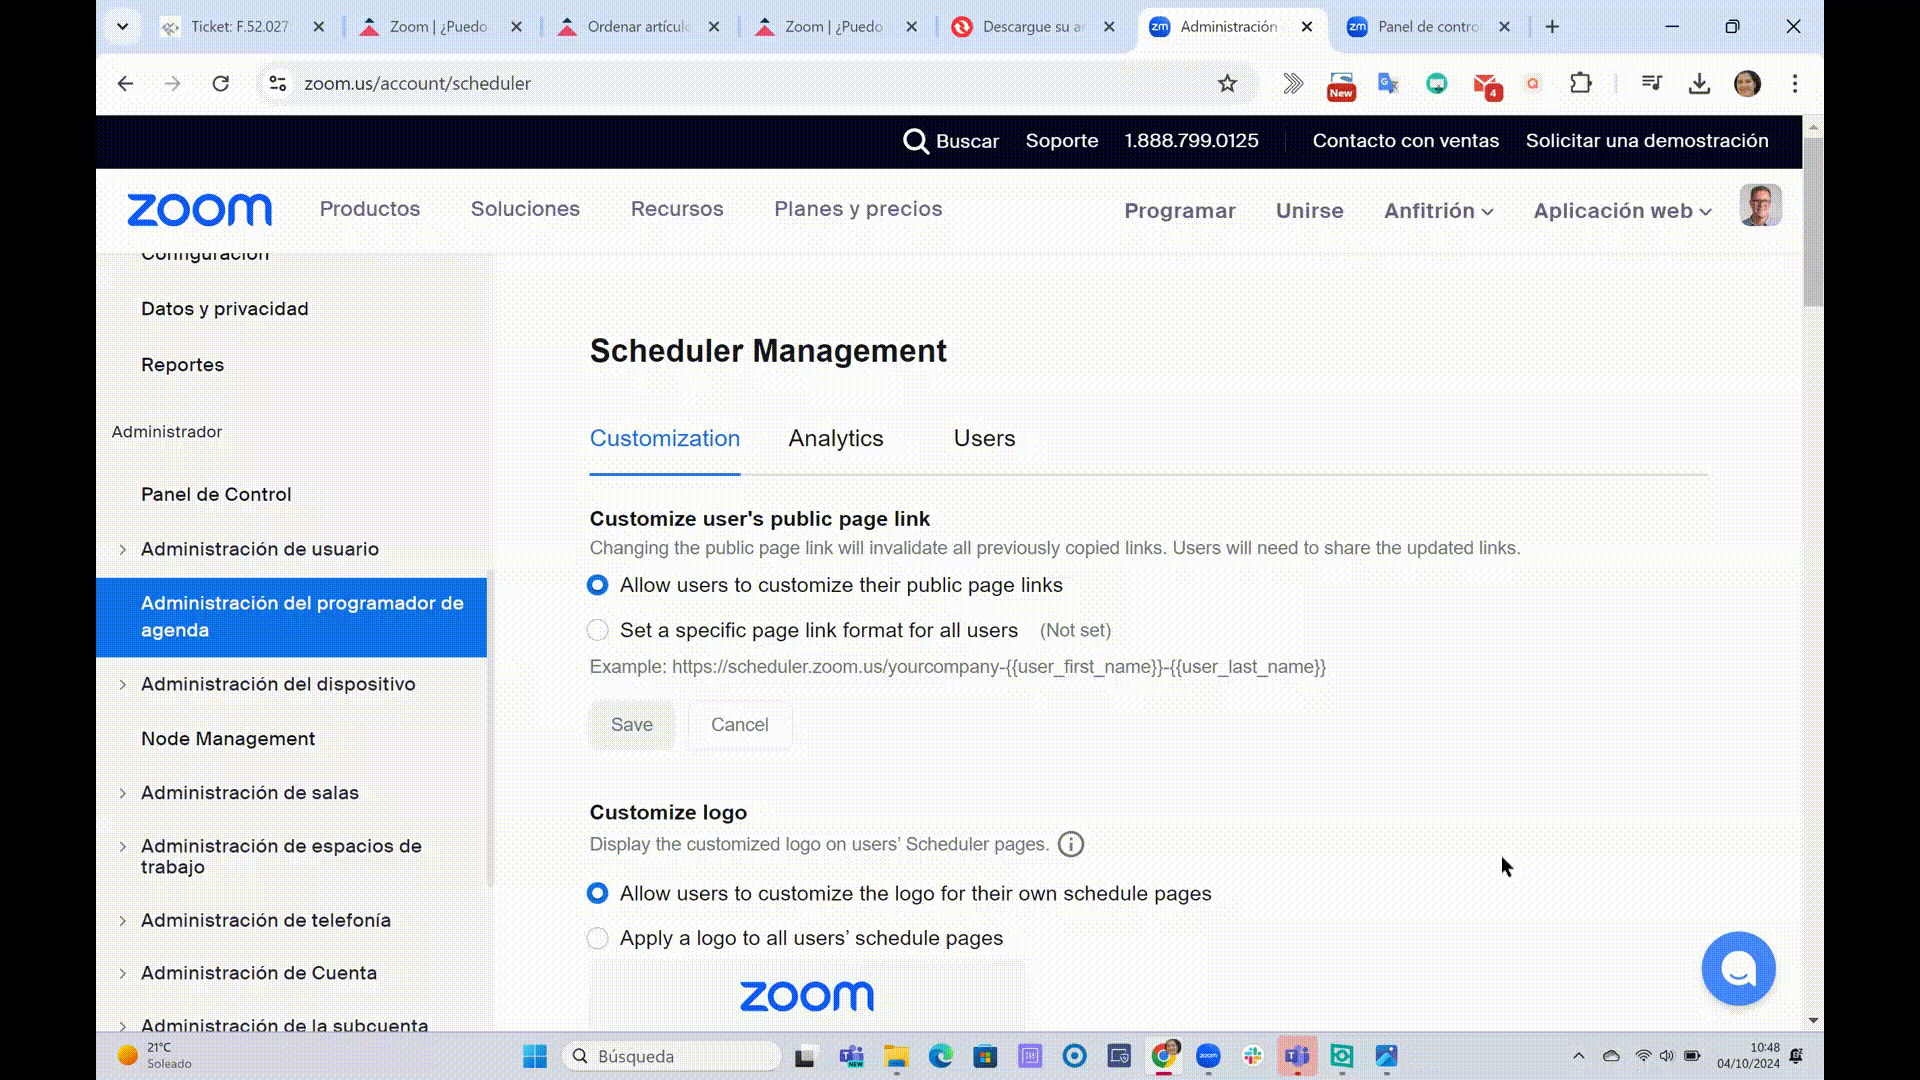
Task: Expand Administración de salas
Action: pos(122,793)
